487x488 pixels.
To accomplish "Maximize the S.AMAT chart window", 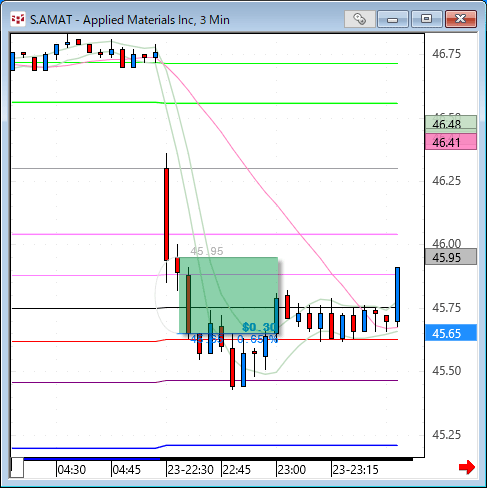I will pos(427,19).
